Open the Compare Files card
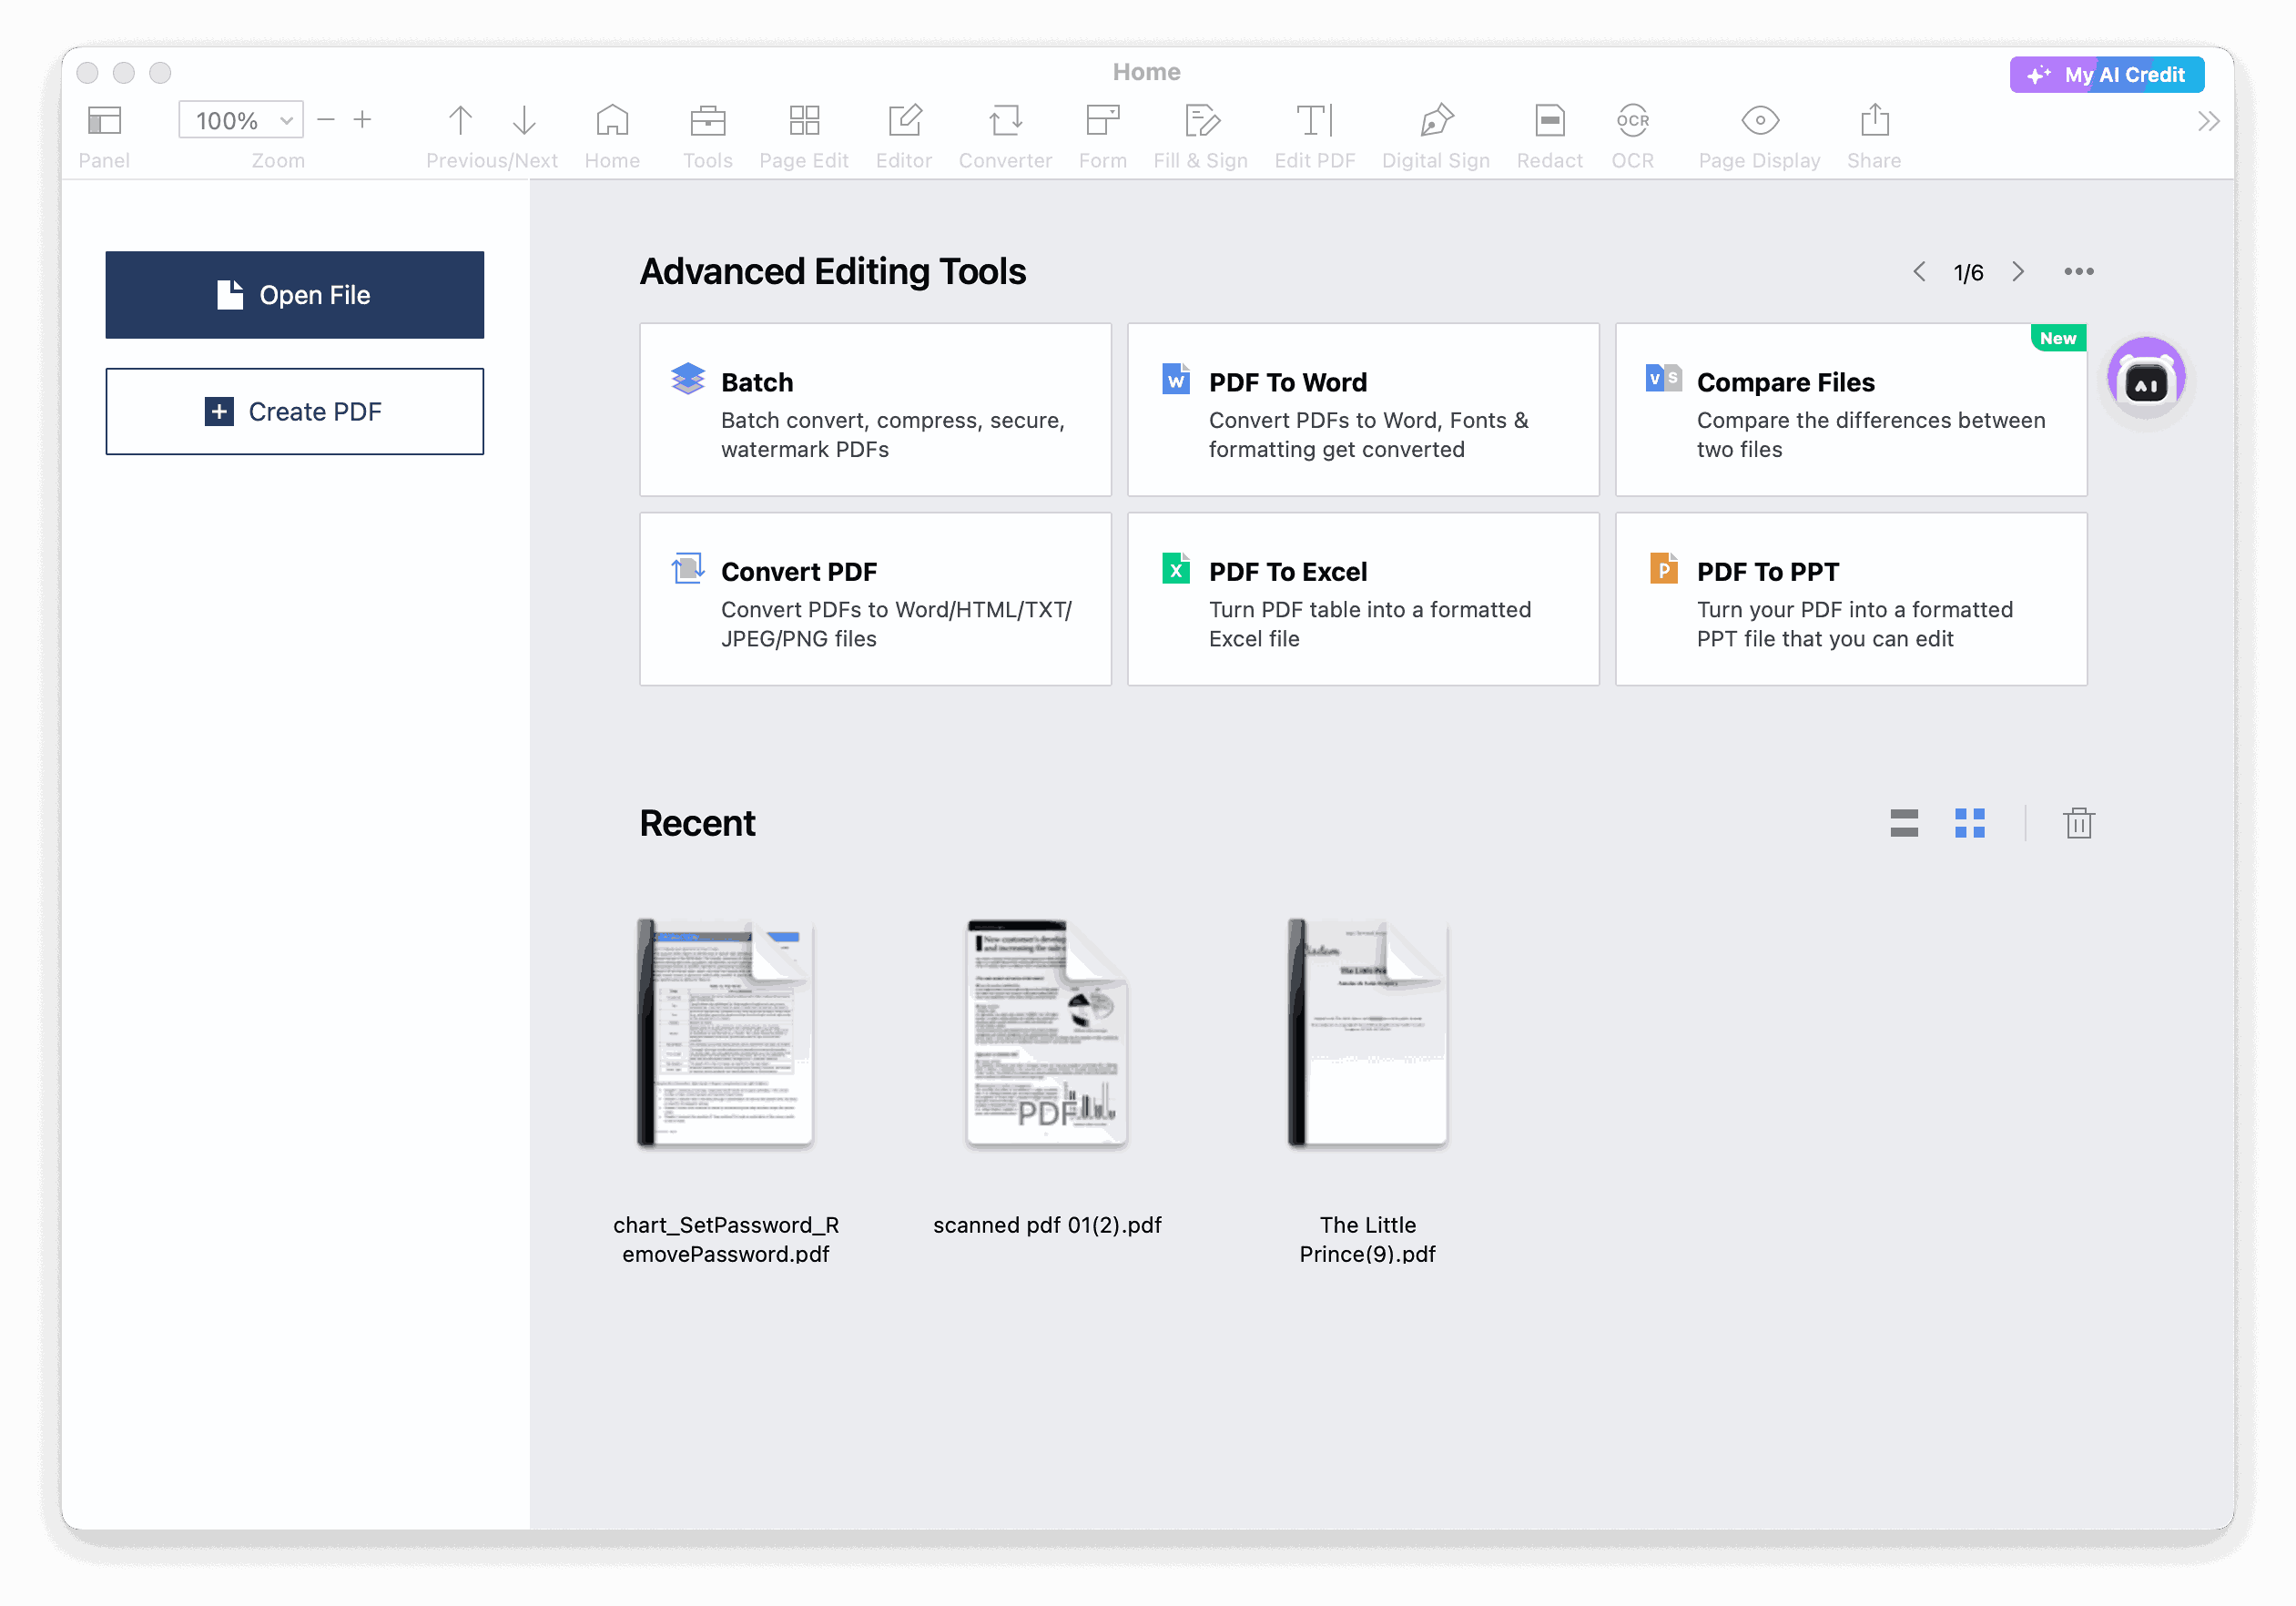Viewport: 2296px width, 1606px height. click(x=1851, y=409)
